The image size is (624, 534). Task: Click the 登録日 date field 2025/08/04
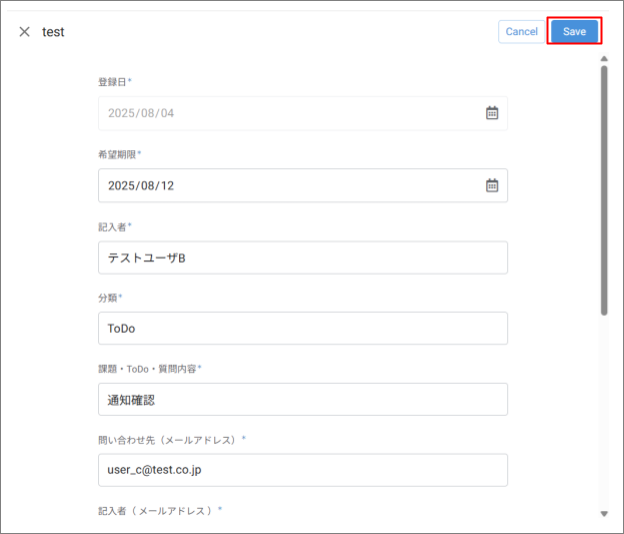tap(303, 113)
